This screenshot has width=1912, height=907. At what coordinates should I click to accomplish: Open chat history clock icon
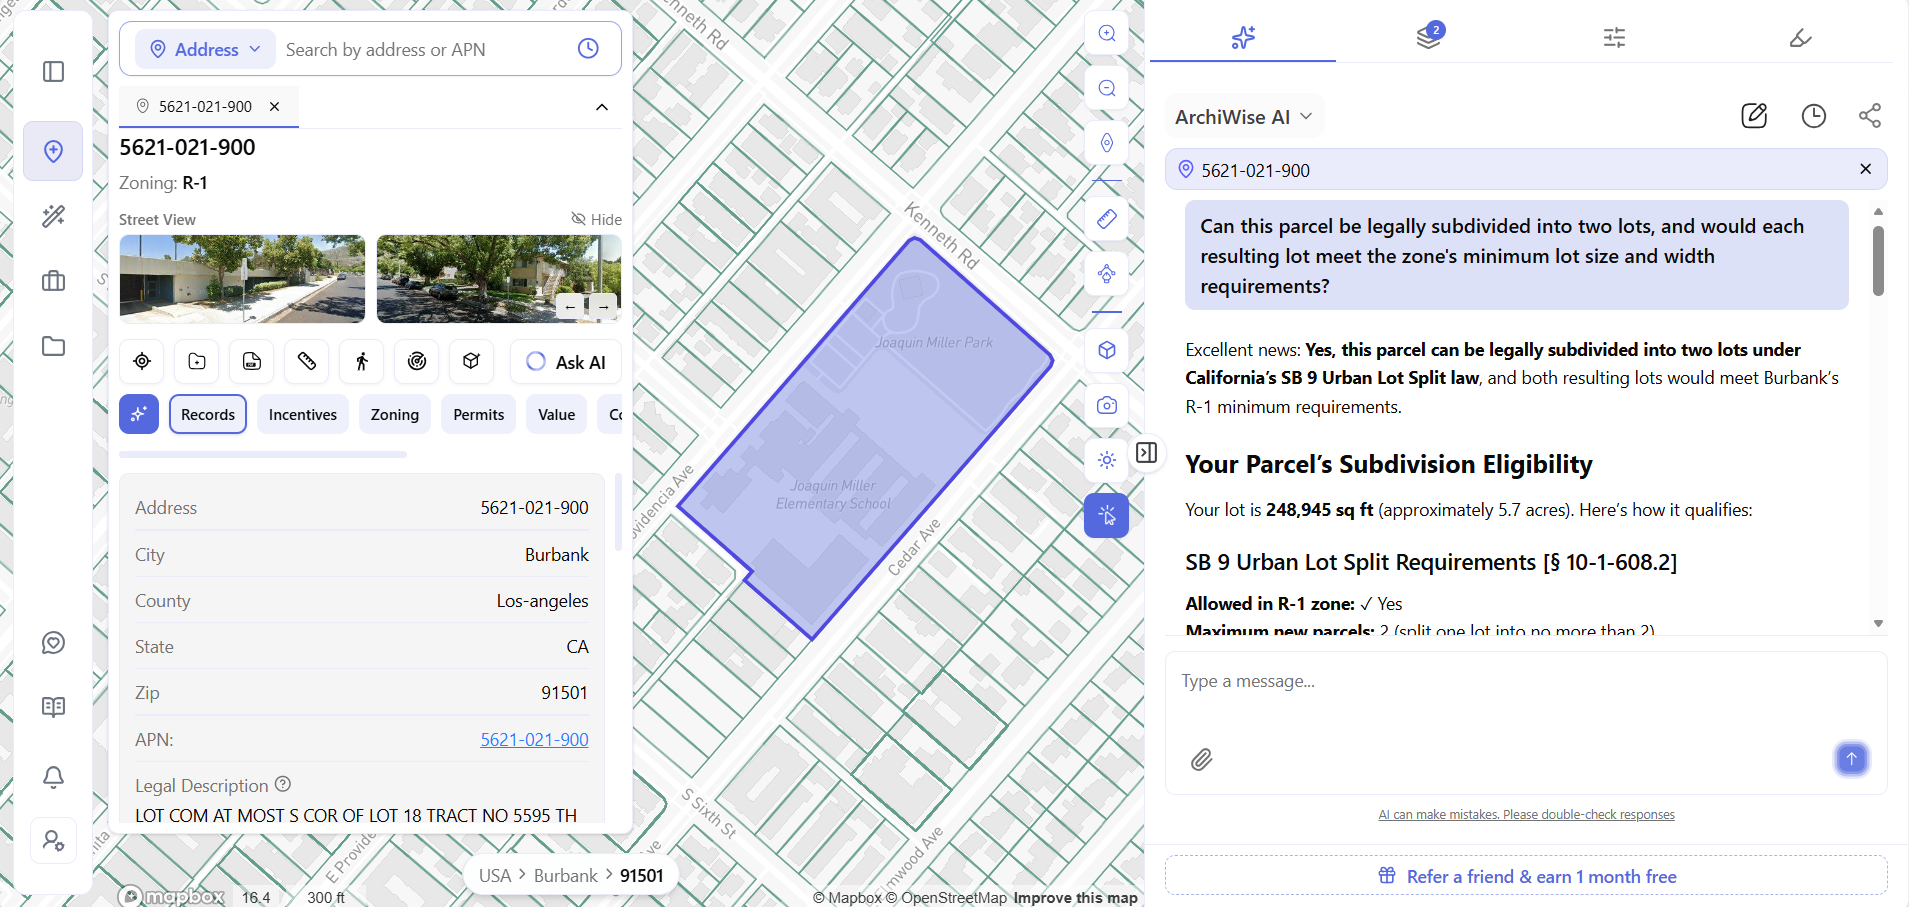pyautogui.click(x=1813, y=116)
